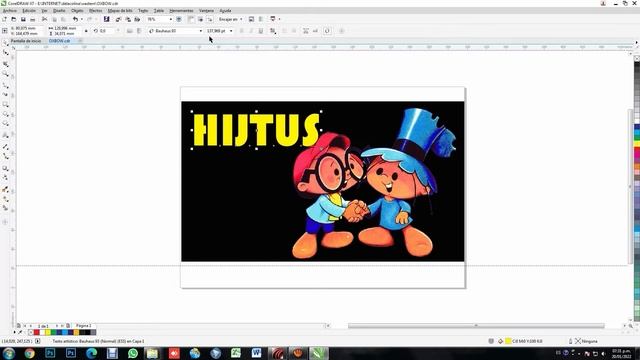This screenshot has height=360, width=640.
Task: Select the Parallel Dimension tool
Action: click(x=5, y=146)
